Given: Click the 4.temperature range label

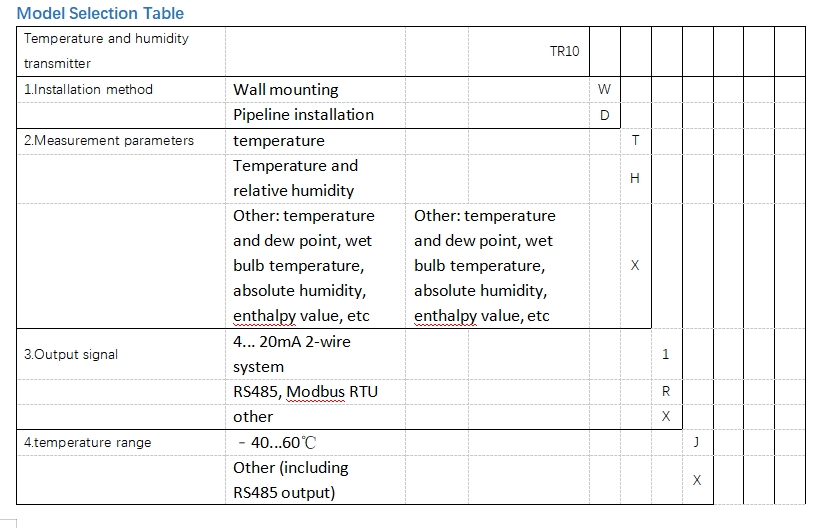Looking at the screenshot, I should pos(87,442).
